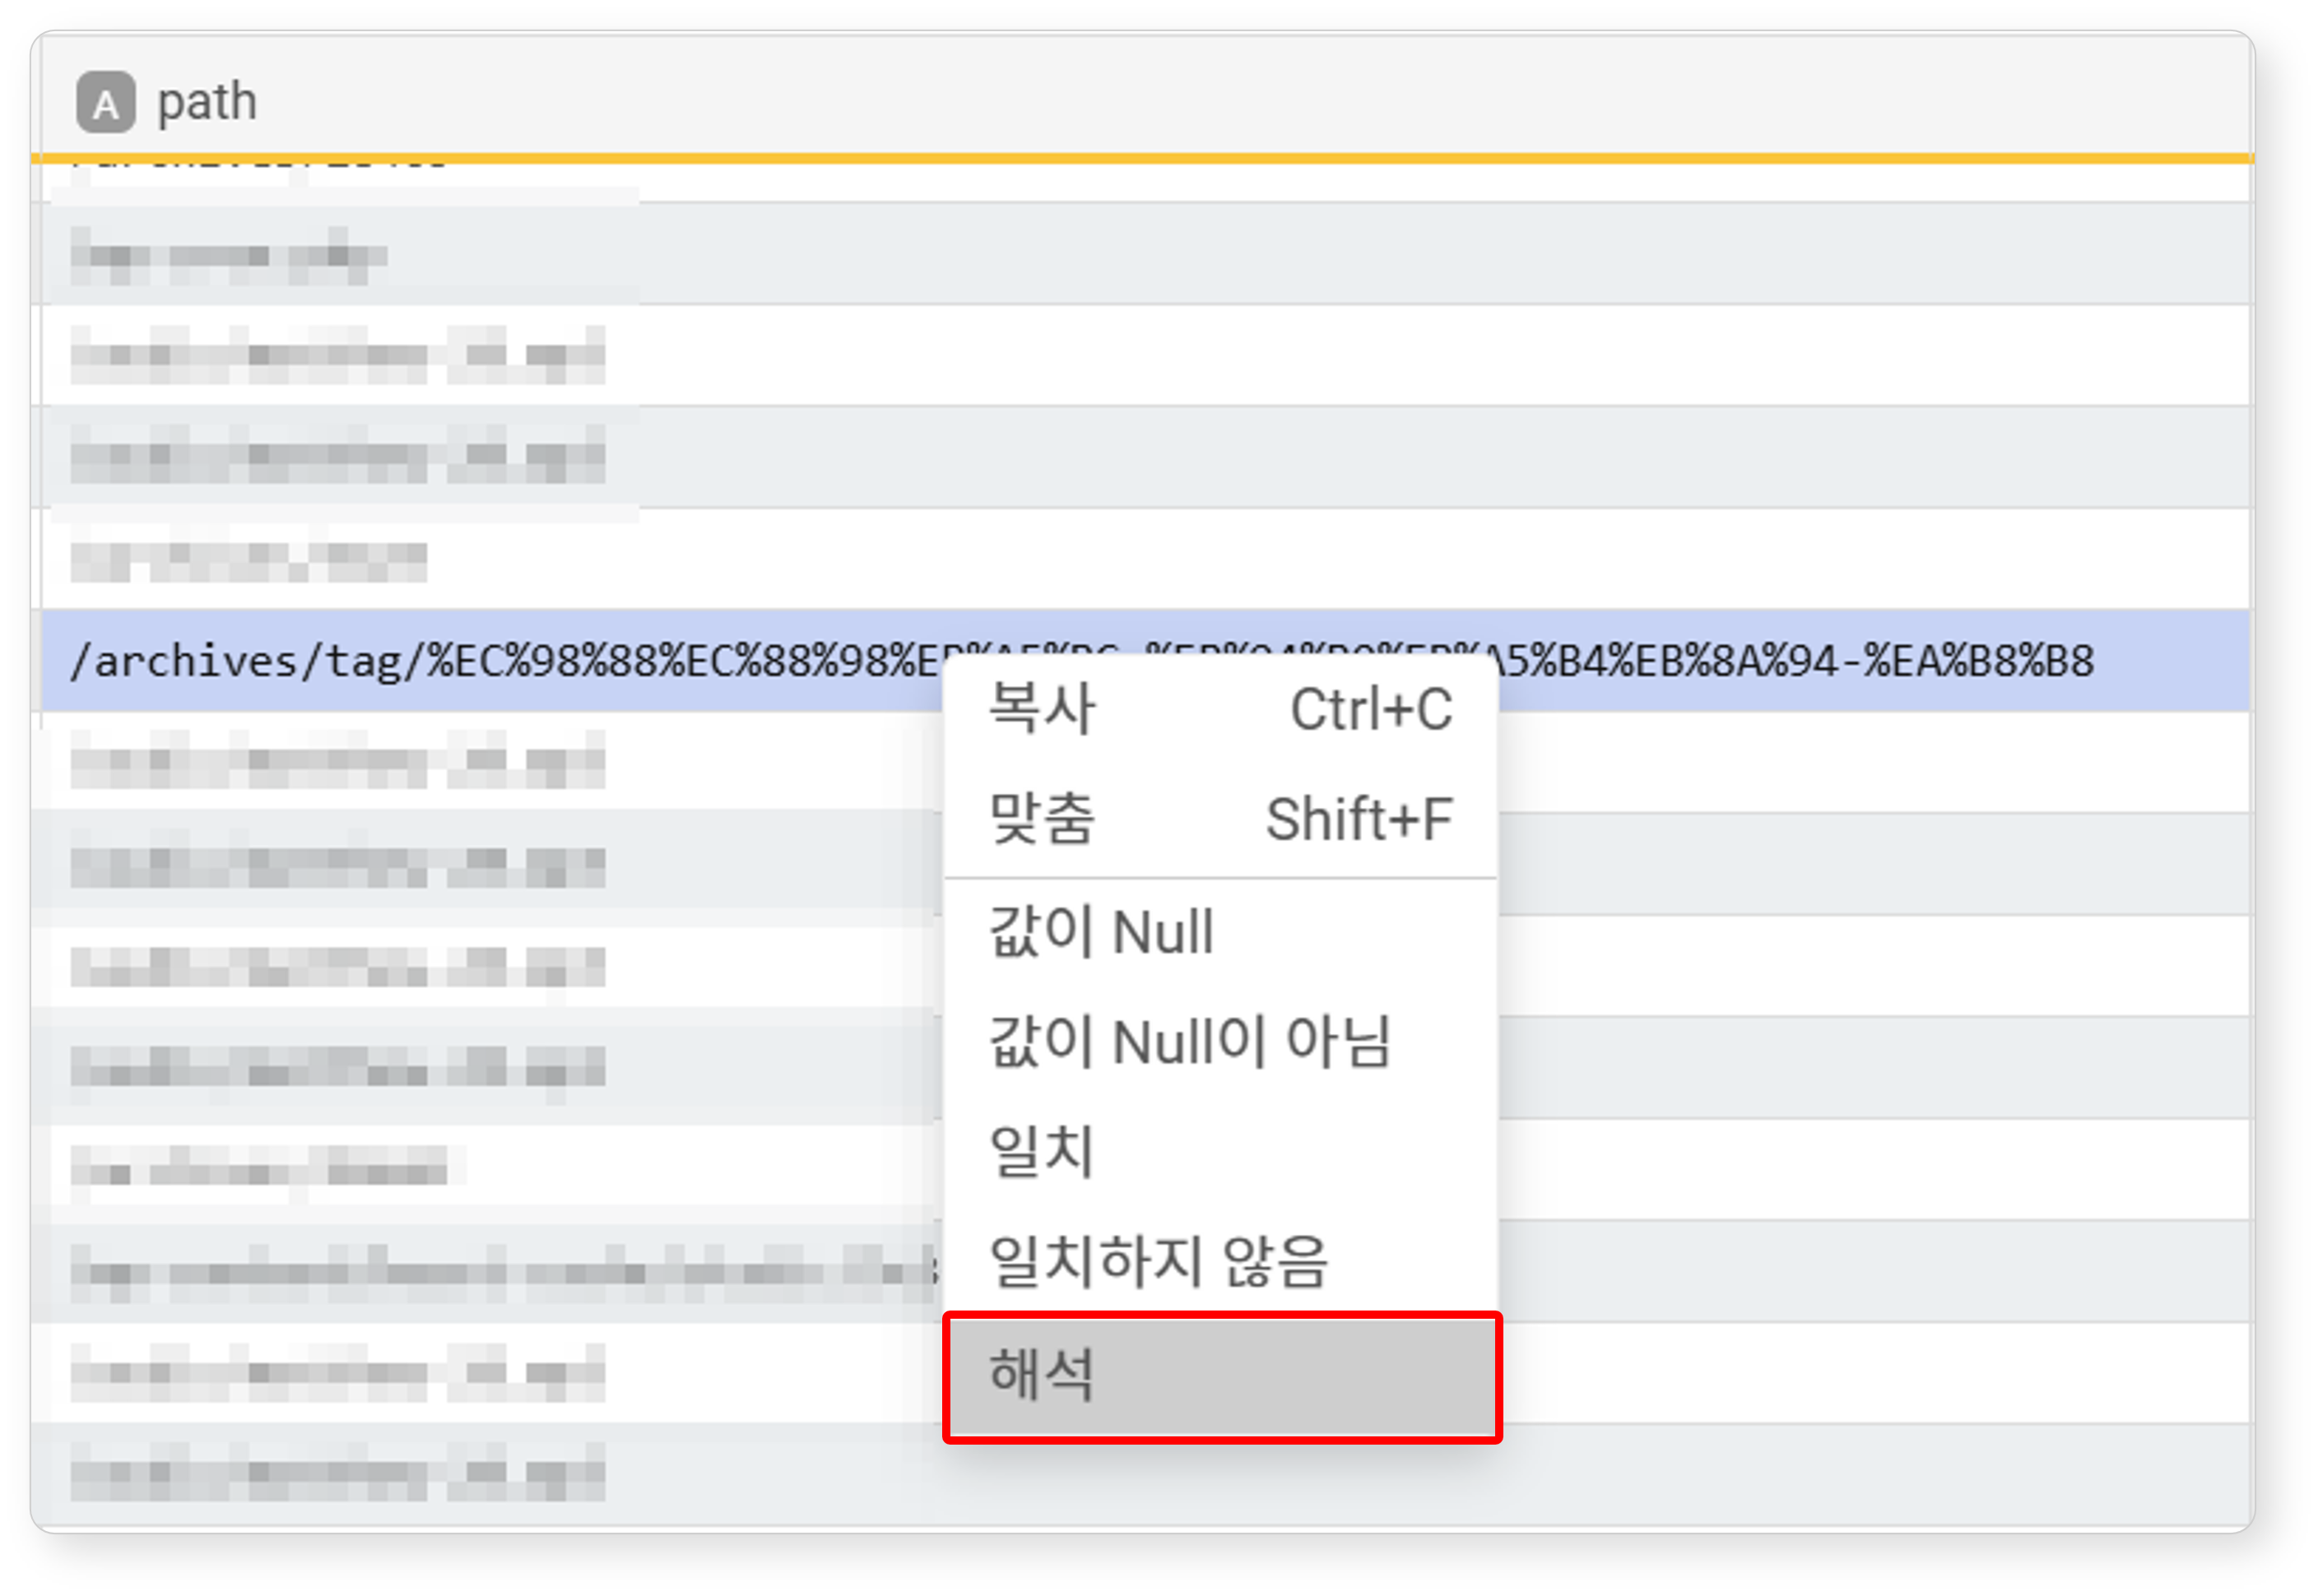Choose 맞춤 from the context menu

point(1220,820)
